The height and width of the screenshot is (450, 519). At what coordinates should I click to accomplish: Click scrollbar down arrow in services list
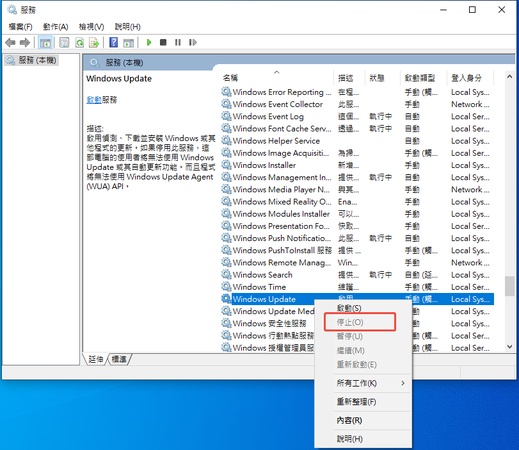click(509, 347)
